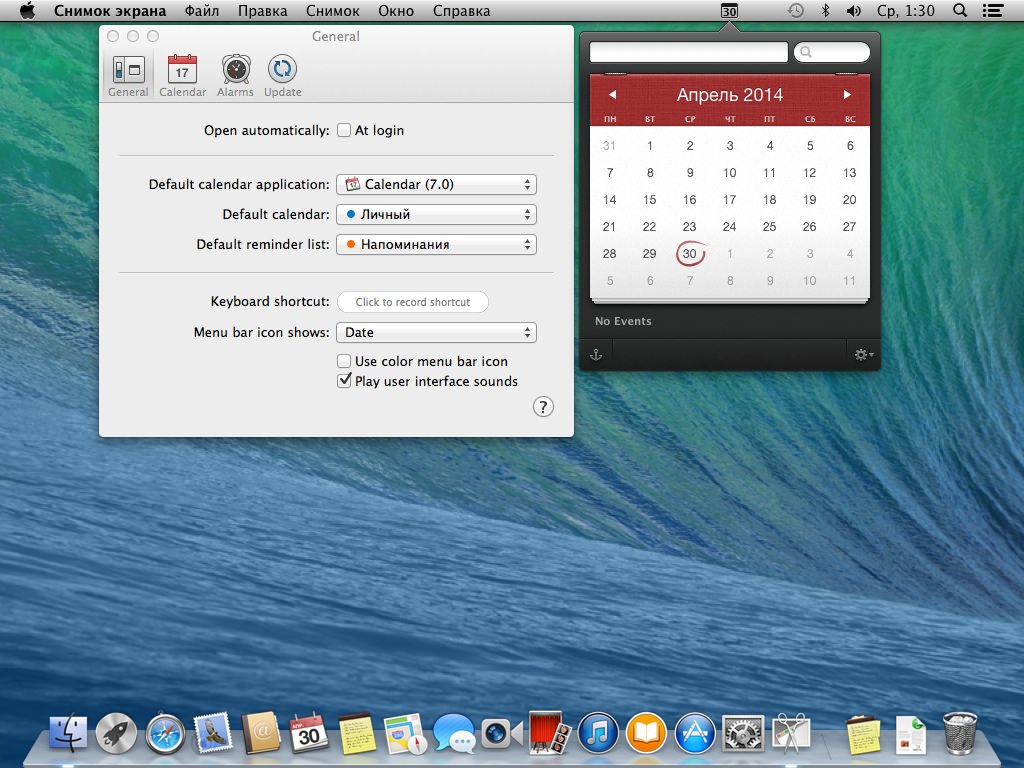Open the Справка menu
Screen dimensions: 1024x768
[x=461, y=11]
